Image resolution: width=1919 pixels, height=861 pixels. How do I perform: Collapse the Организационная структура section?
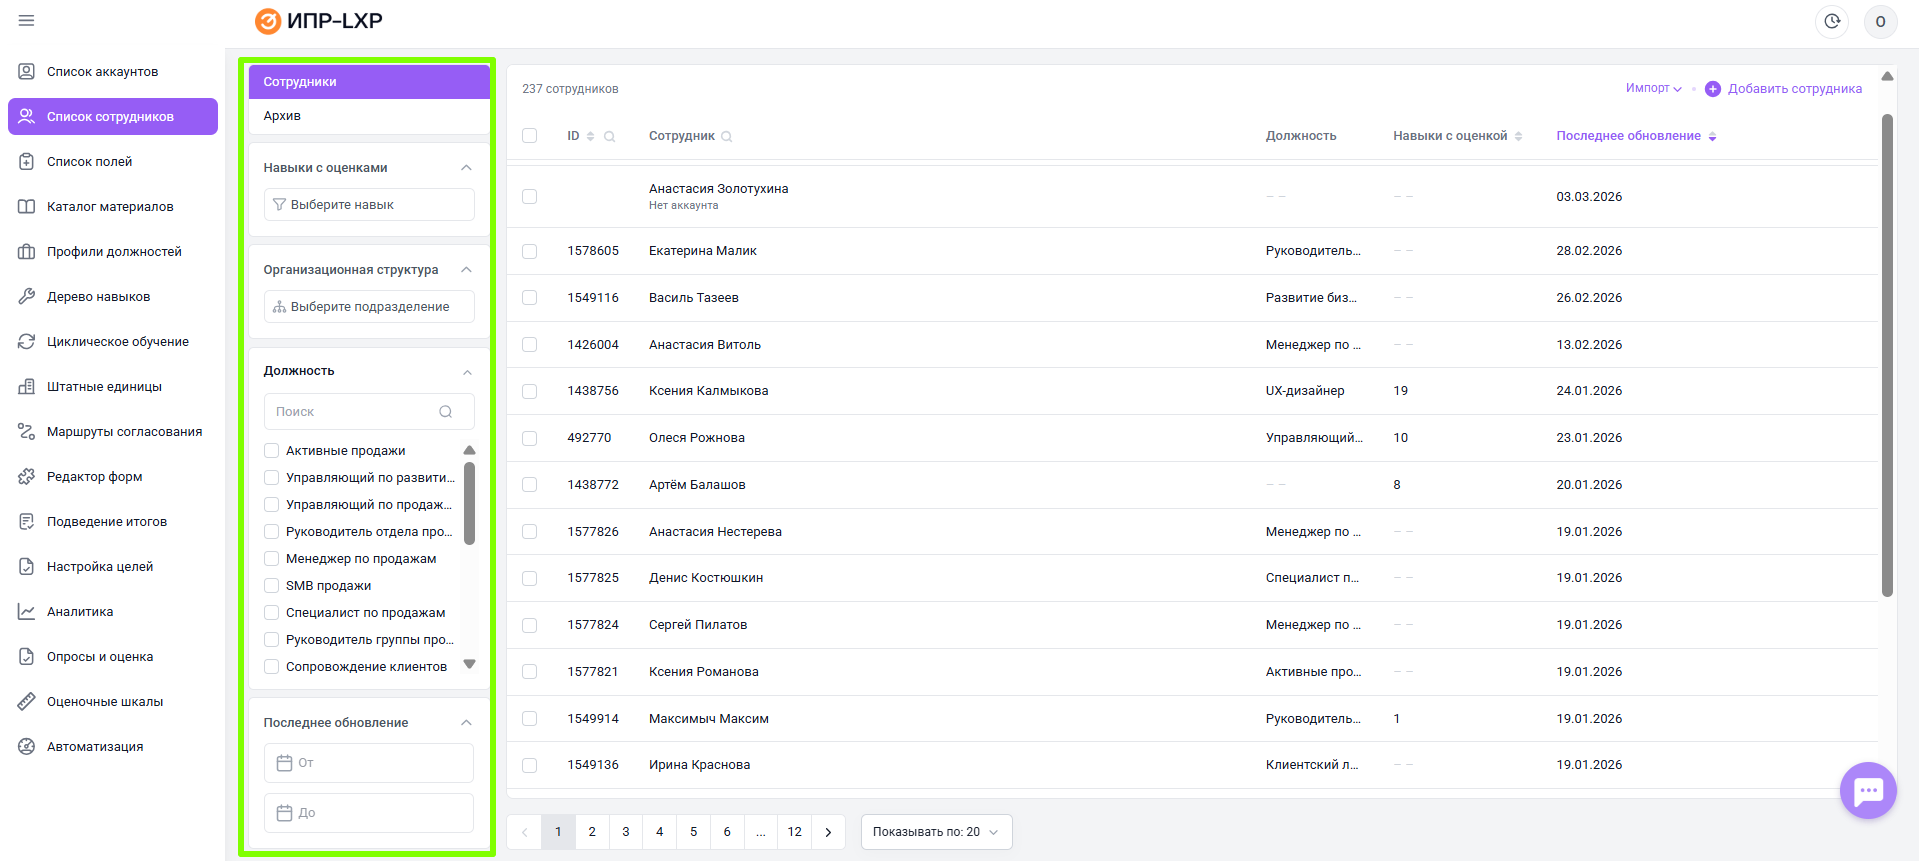pyautogui.click(x=466, y=270)
